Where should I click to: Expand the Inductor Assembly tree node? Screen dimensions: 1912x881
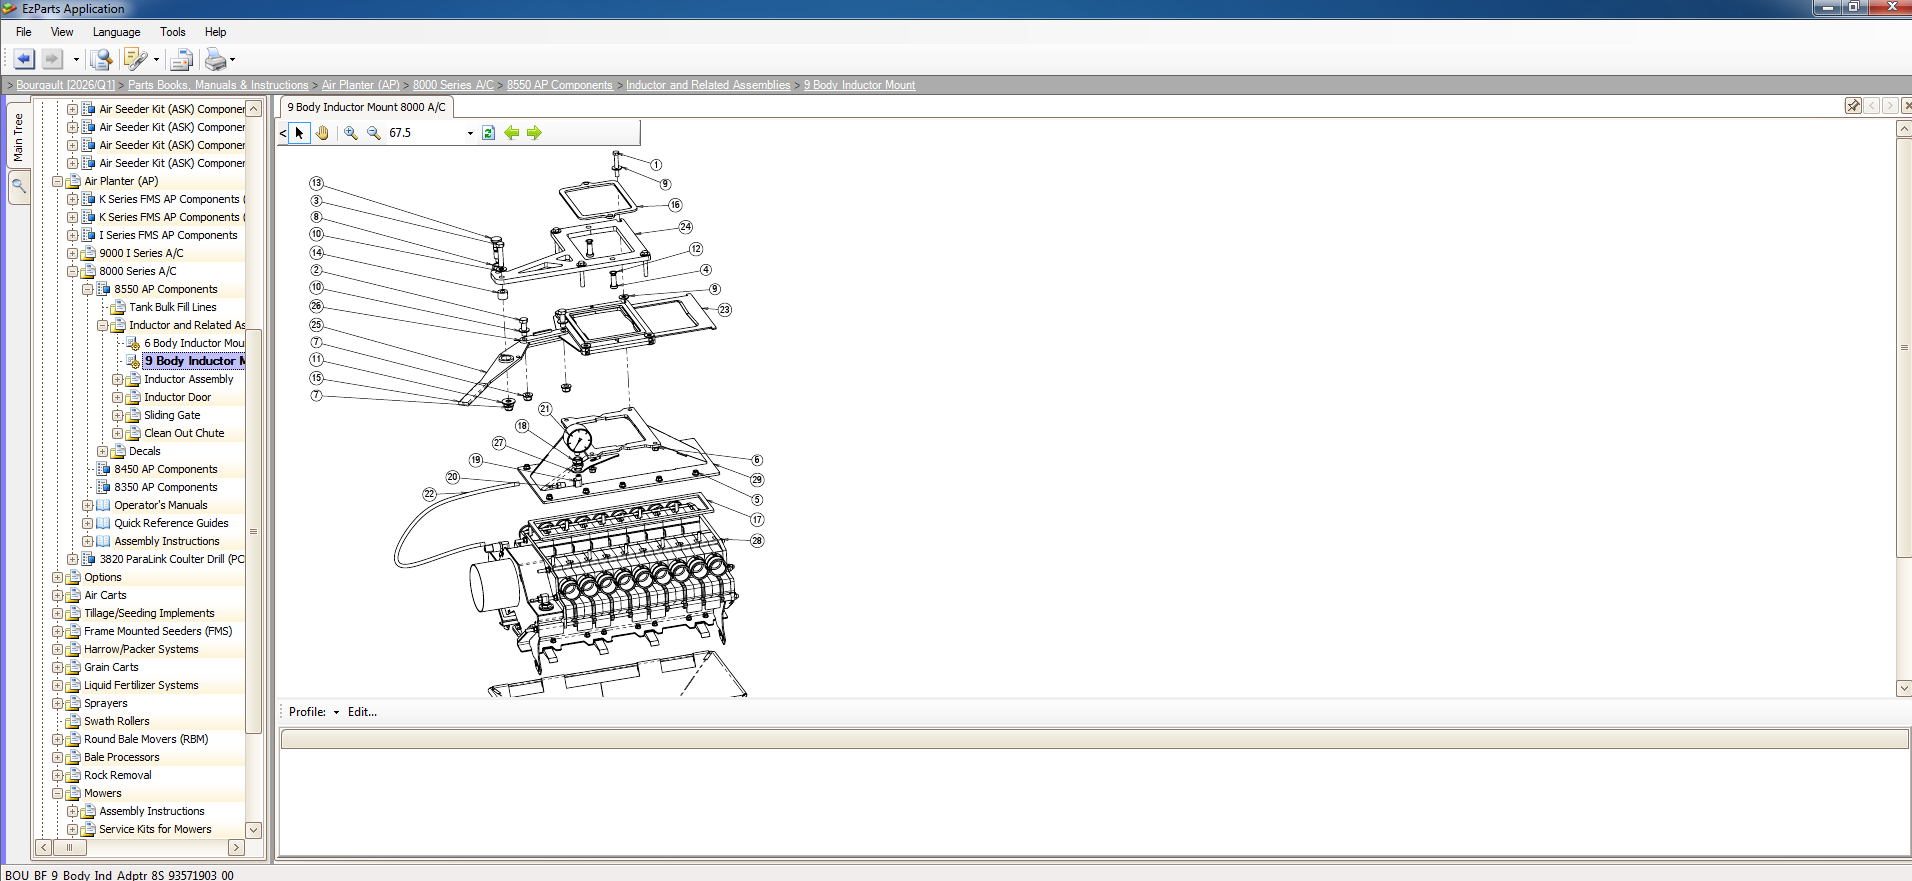[118, 379]
